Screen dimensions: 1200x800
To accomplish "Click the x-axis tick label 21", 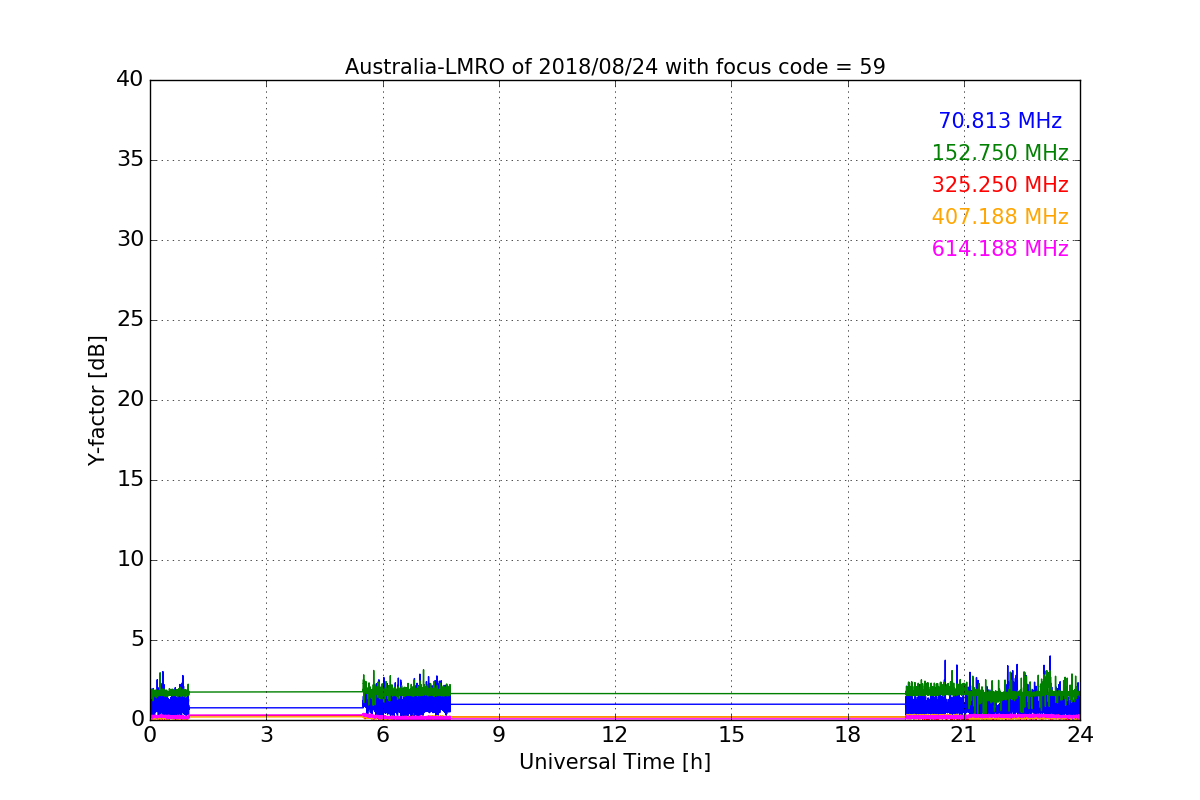I will [964, 735].
